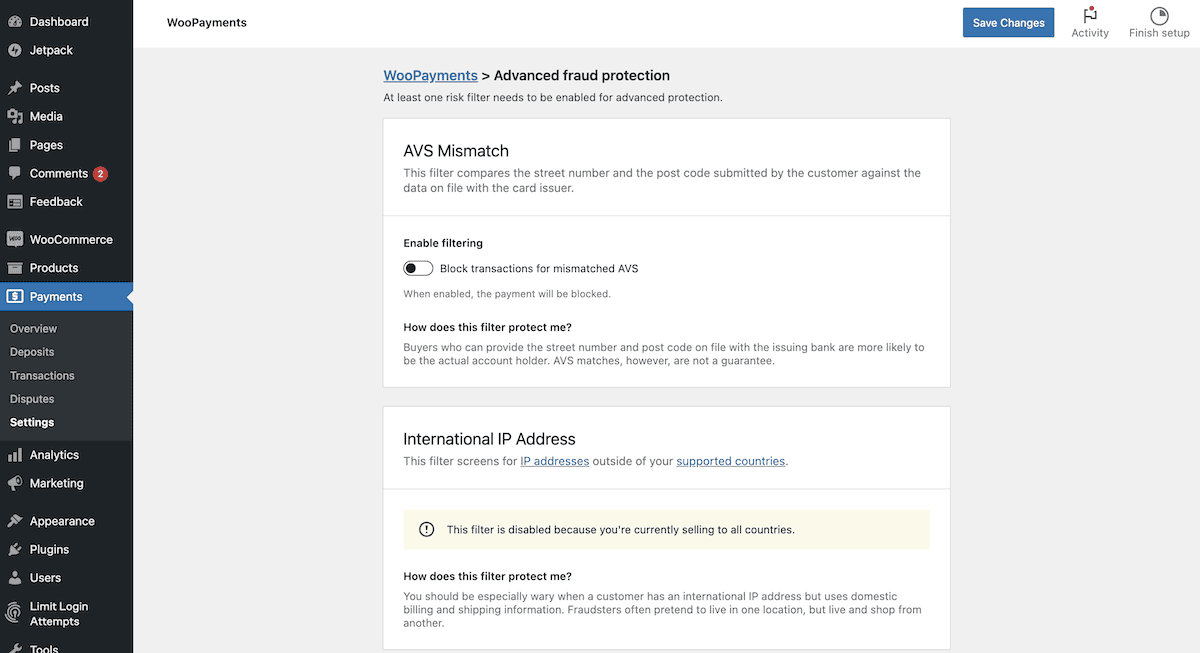This screenshot has width=1200, height=653.
Task: Click the Pages document icon
Action: tap(15, 145)
